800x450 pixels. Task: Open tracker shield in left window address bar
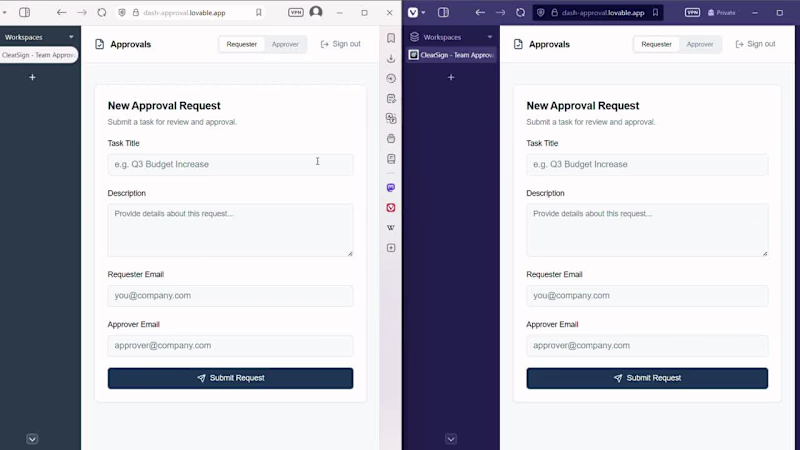click(122, 13)
